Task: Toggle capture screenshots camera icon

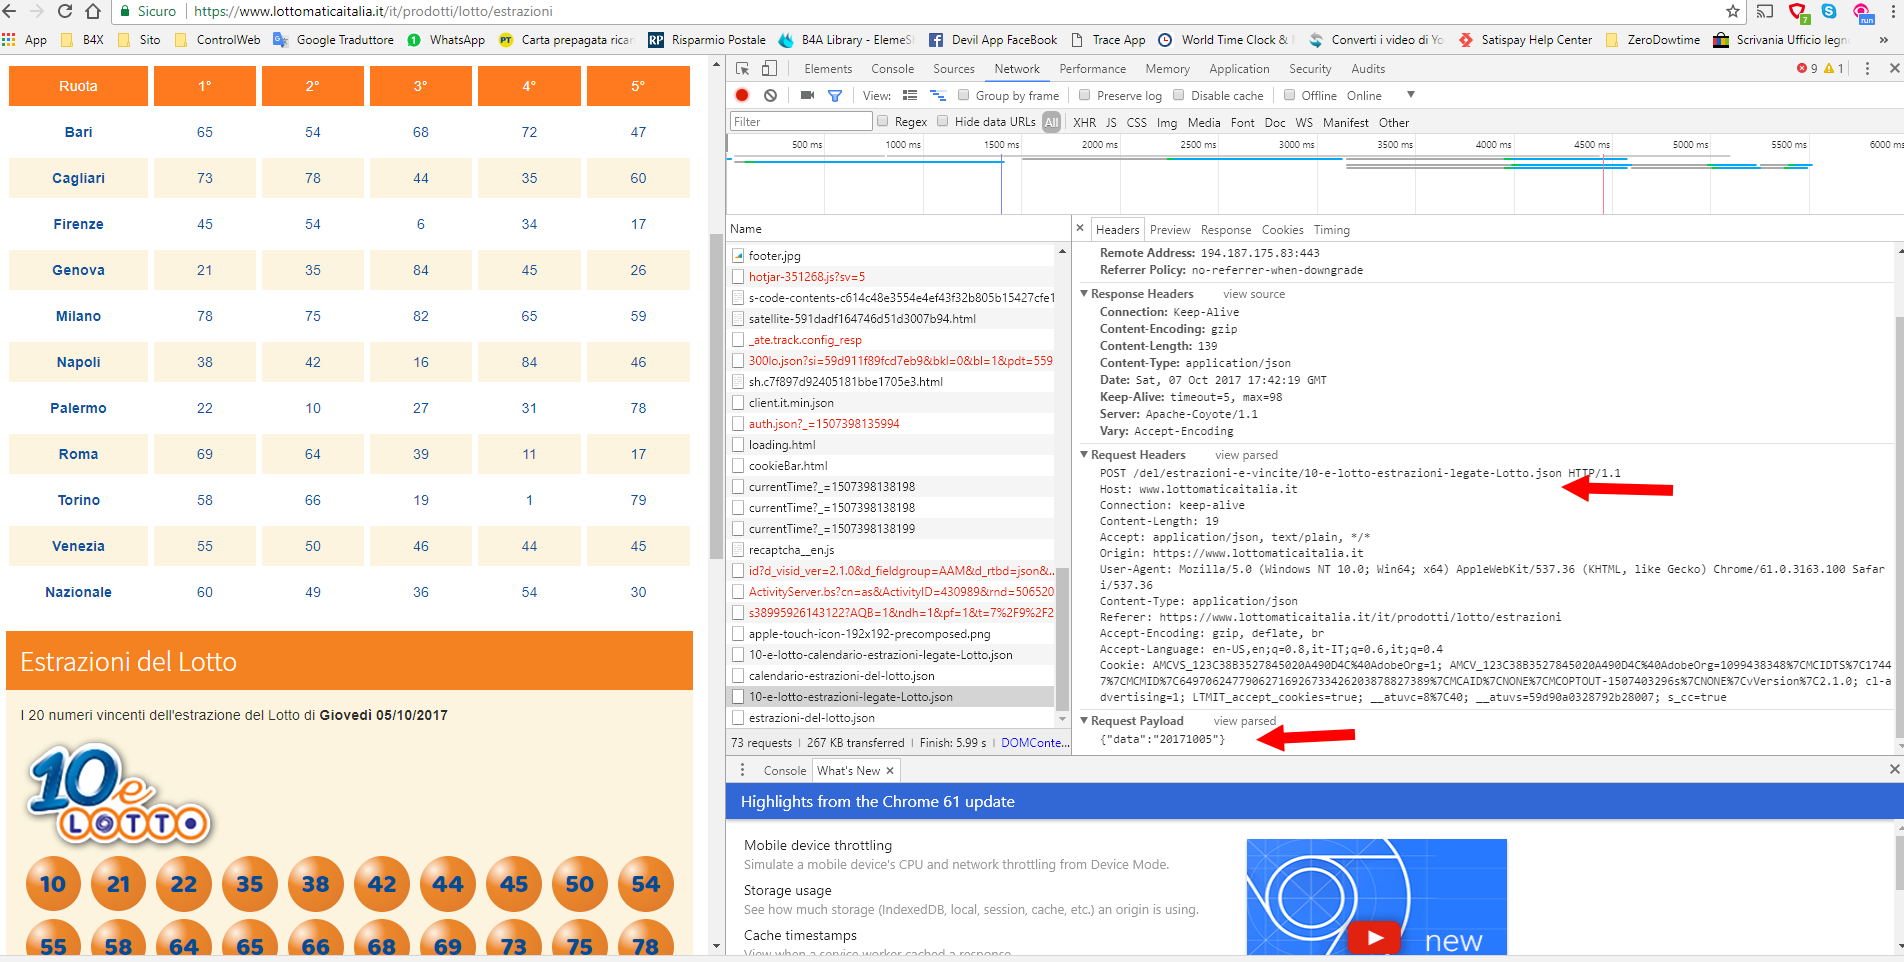Action: [x=807, y=95]
